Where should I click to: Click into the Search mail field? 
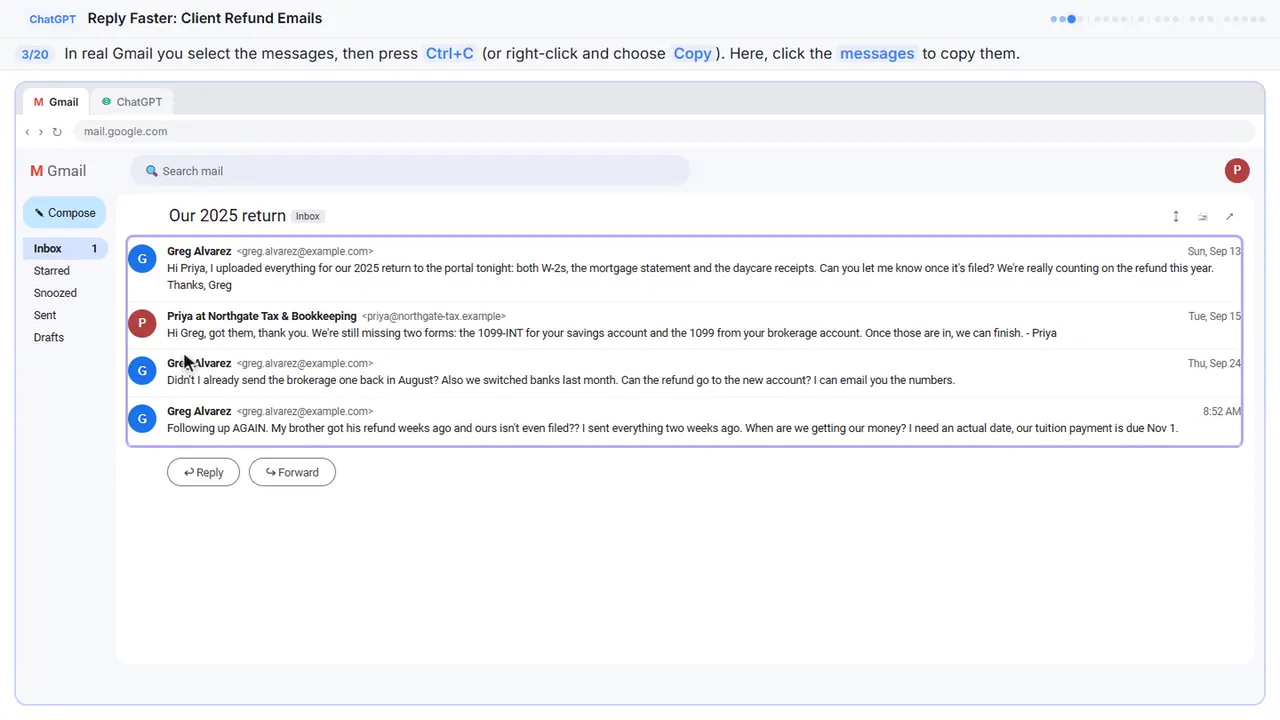coord(410,171)
